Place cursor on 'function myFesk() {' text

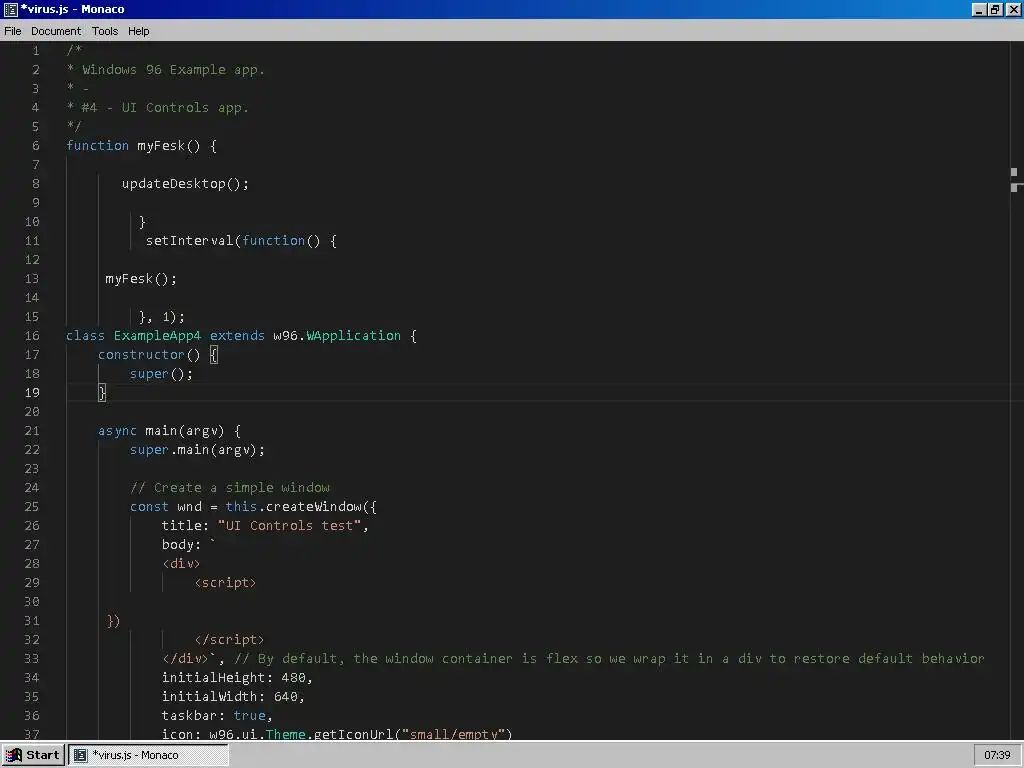[x=141, y=146]
